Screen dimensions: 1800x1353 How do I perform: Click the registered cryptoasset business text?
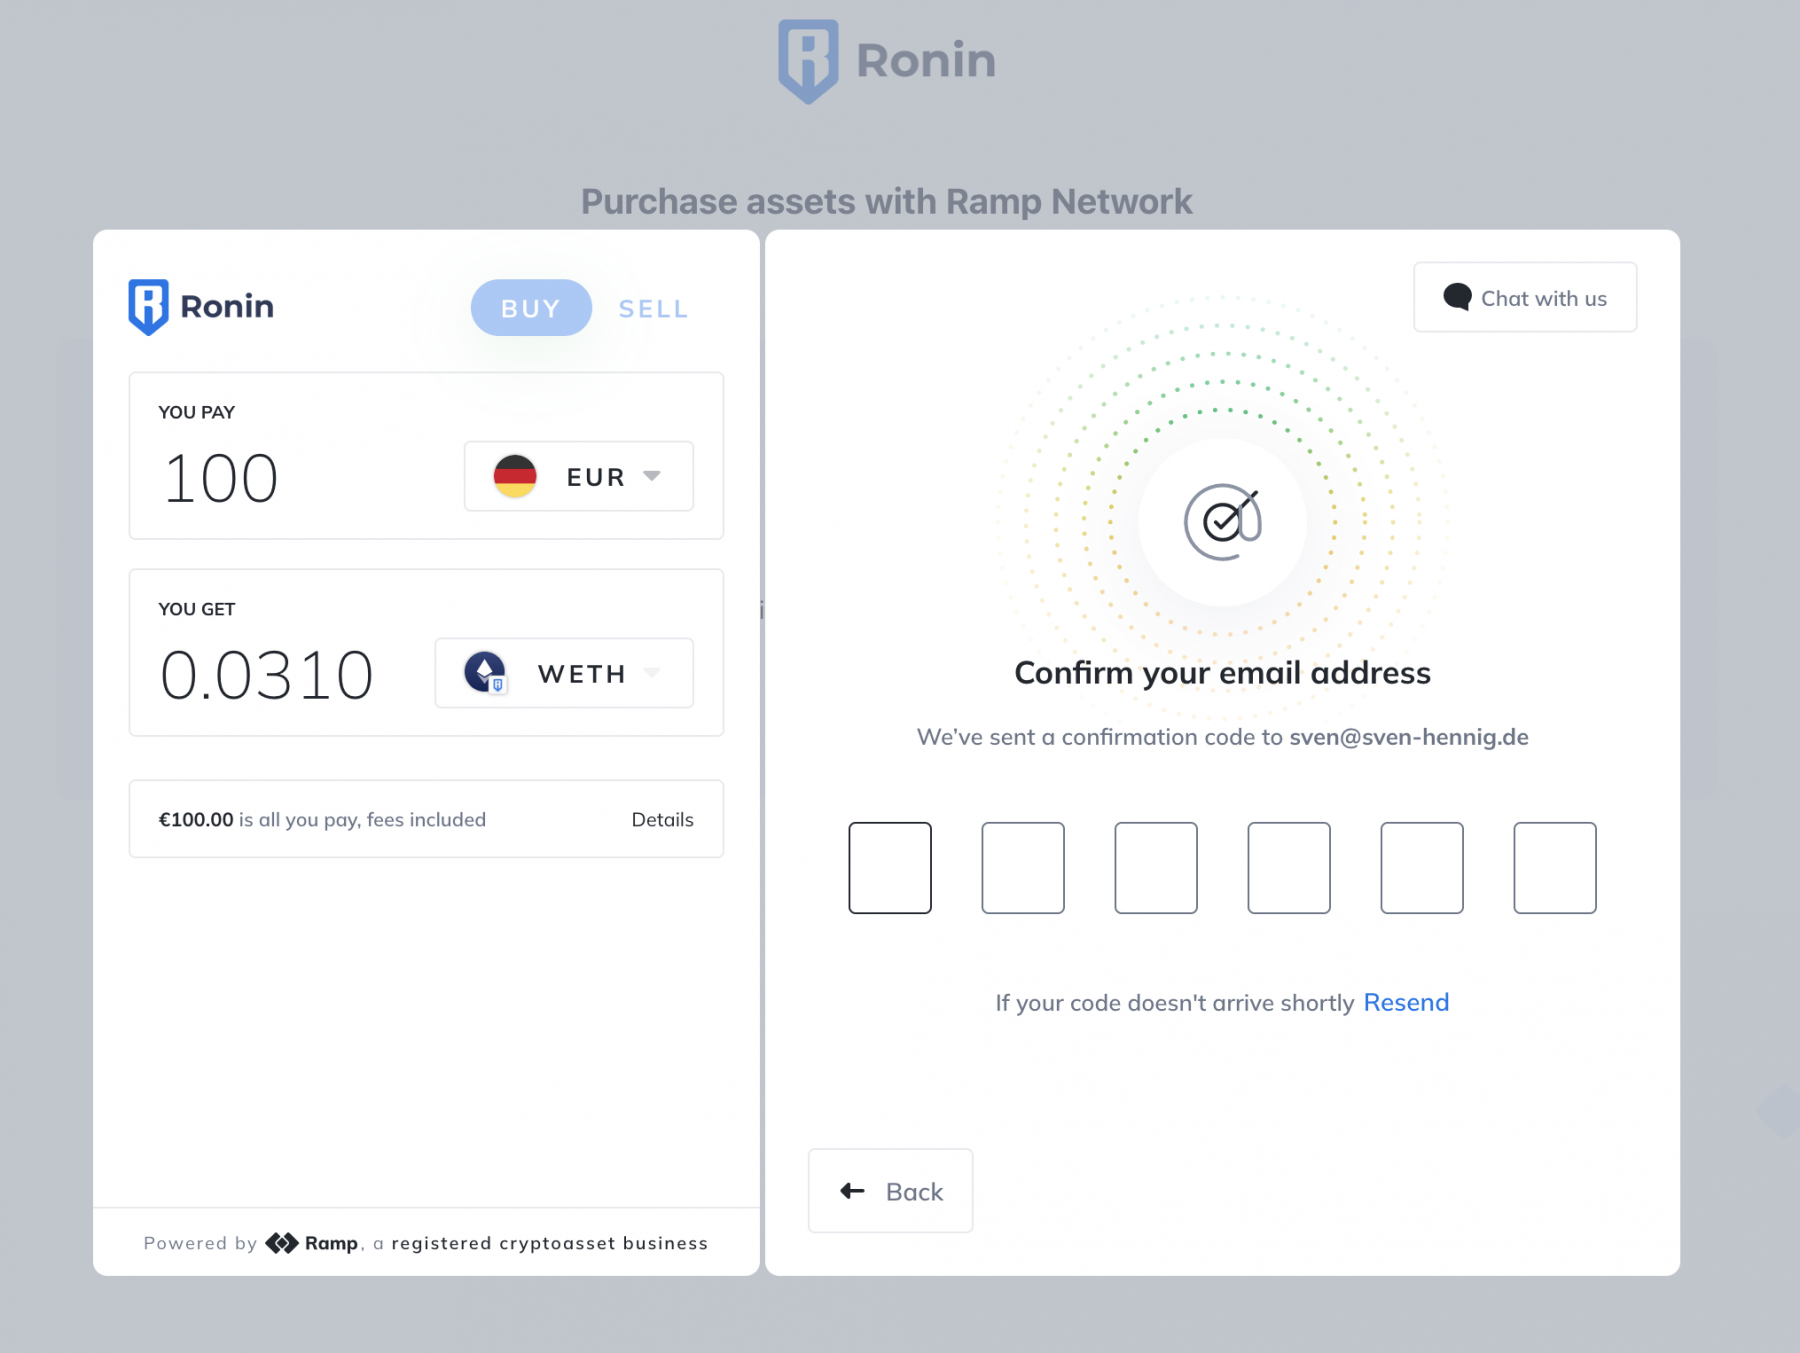(x=550, y=1243)
